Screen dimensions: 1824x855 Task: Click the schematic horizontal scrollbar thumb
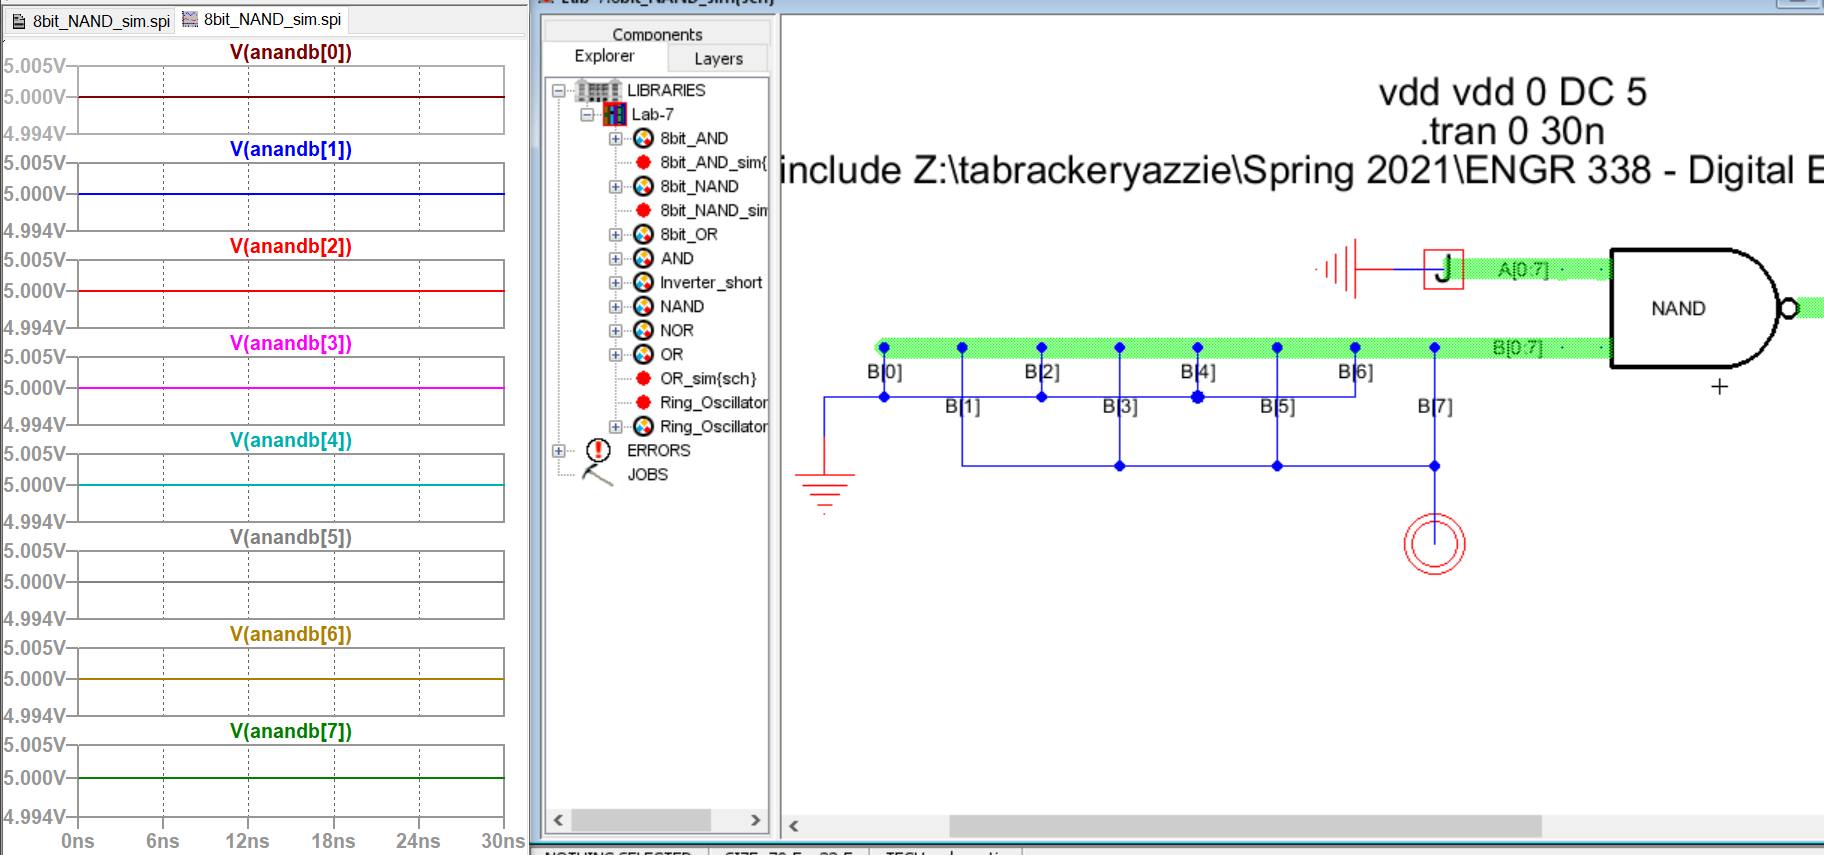pos(1244,826)
